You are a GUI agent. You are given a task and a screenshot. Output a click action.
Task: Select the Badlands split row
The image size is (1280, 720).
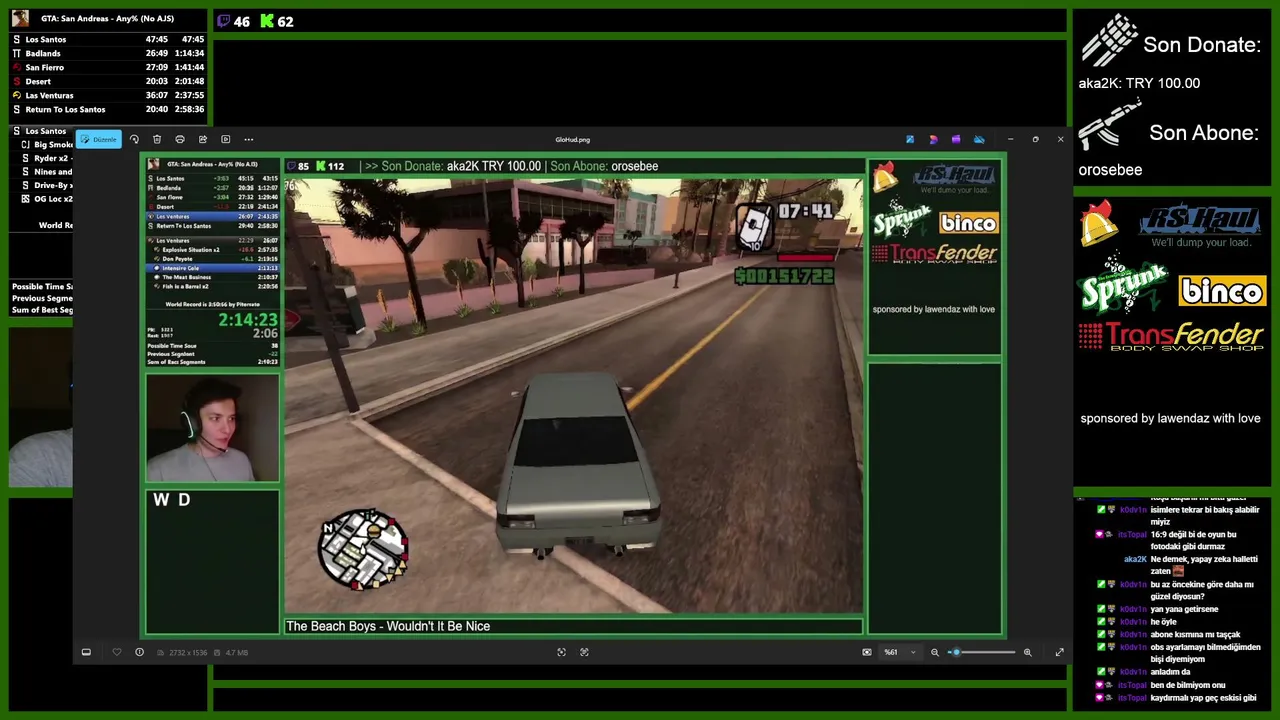pyautogui.click(x=109, y=53)
